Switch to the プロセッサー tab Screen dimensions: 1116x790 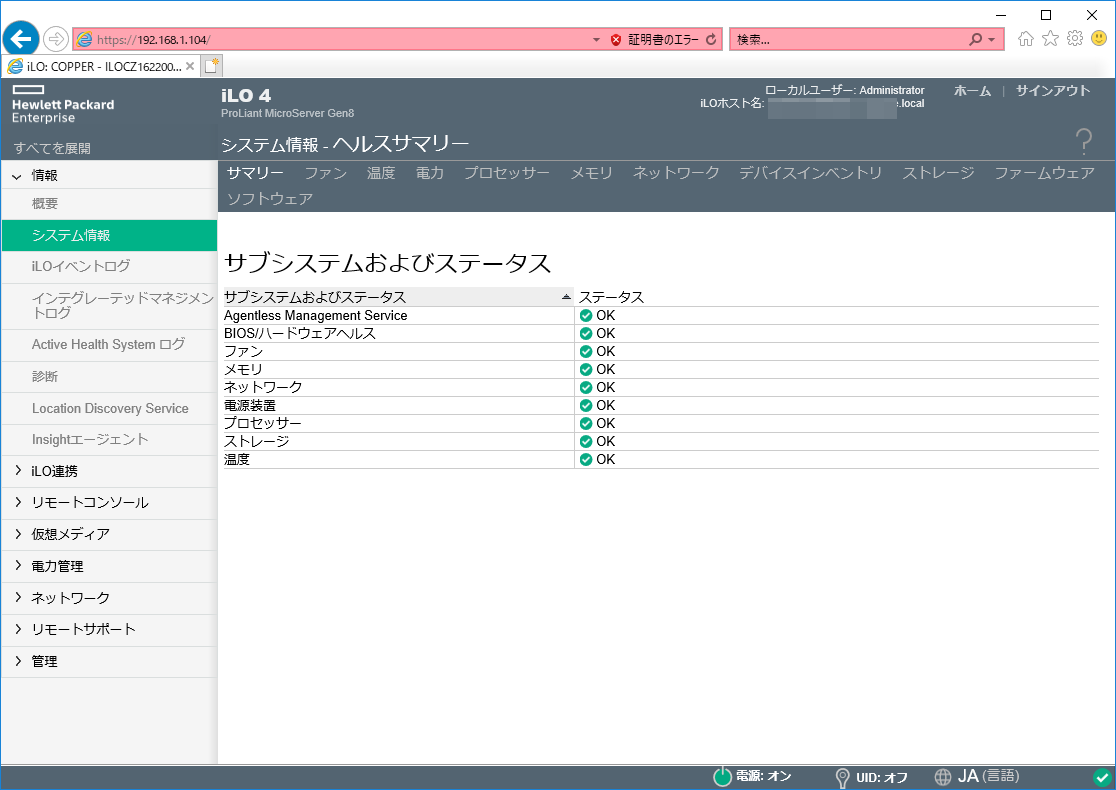[507, 173]
